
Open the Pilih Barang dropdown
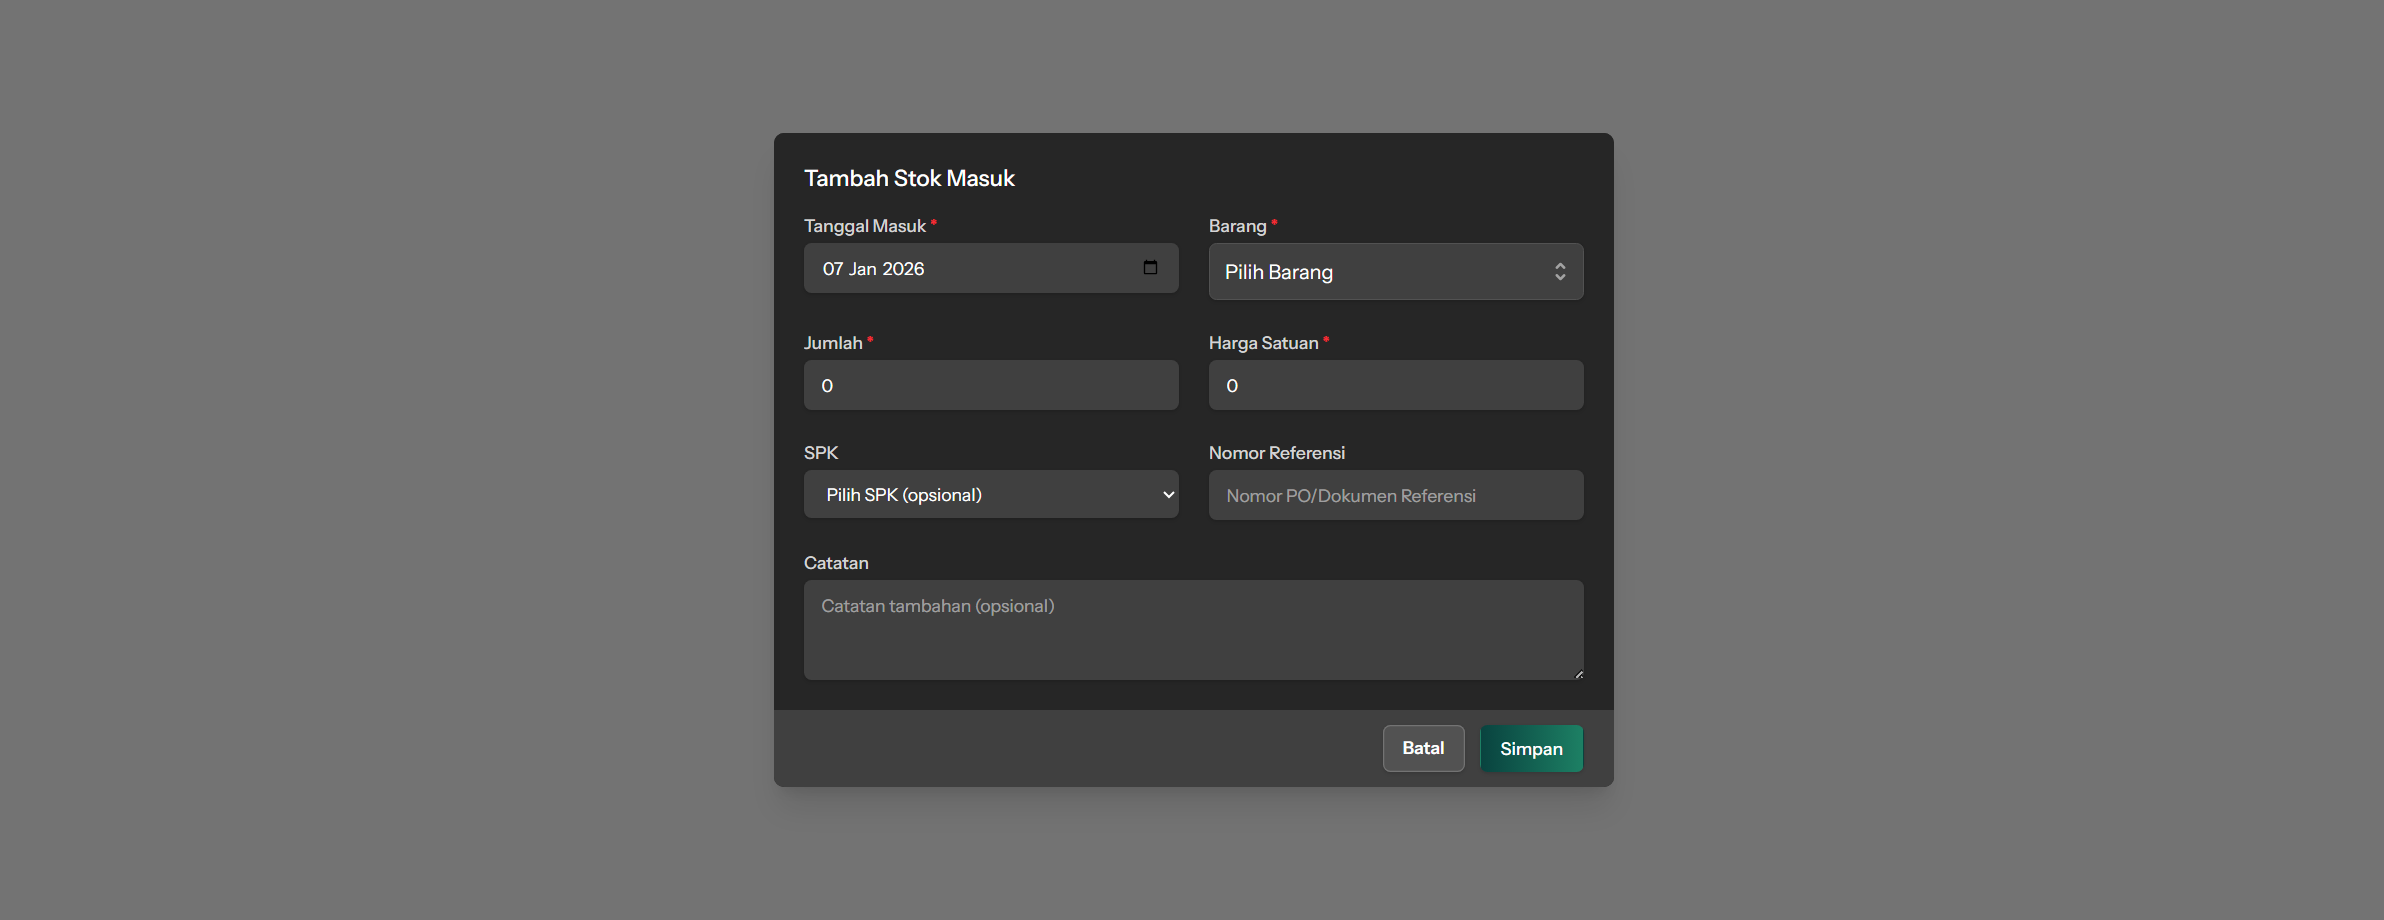click(x=1380, y=272)
